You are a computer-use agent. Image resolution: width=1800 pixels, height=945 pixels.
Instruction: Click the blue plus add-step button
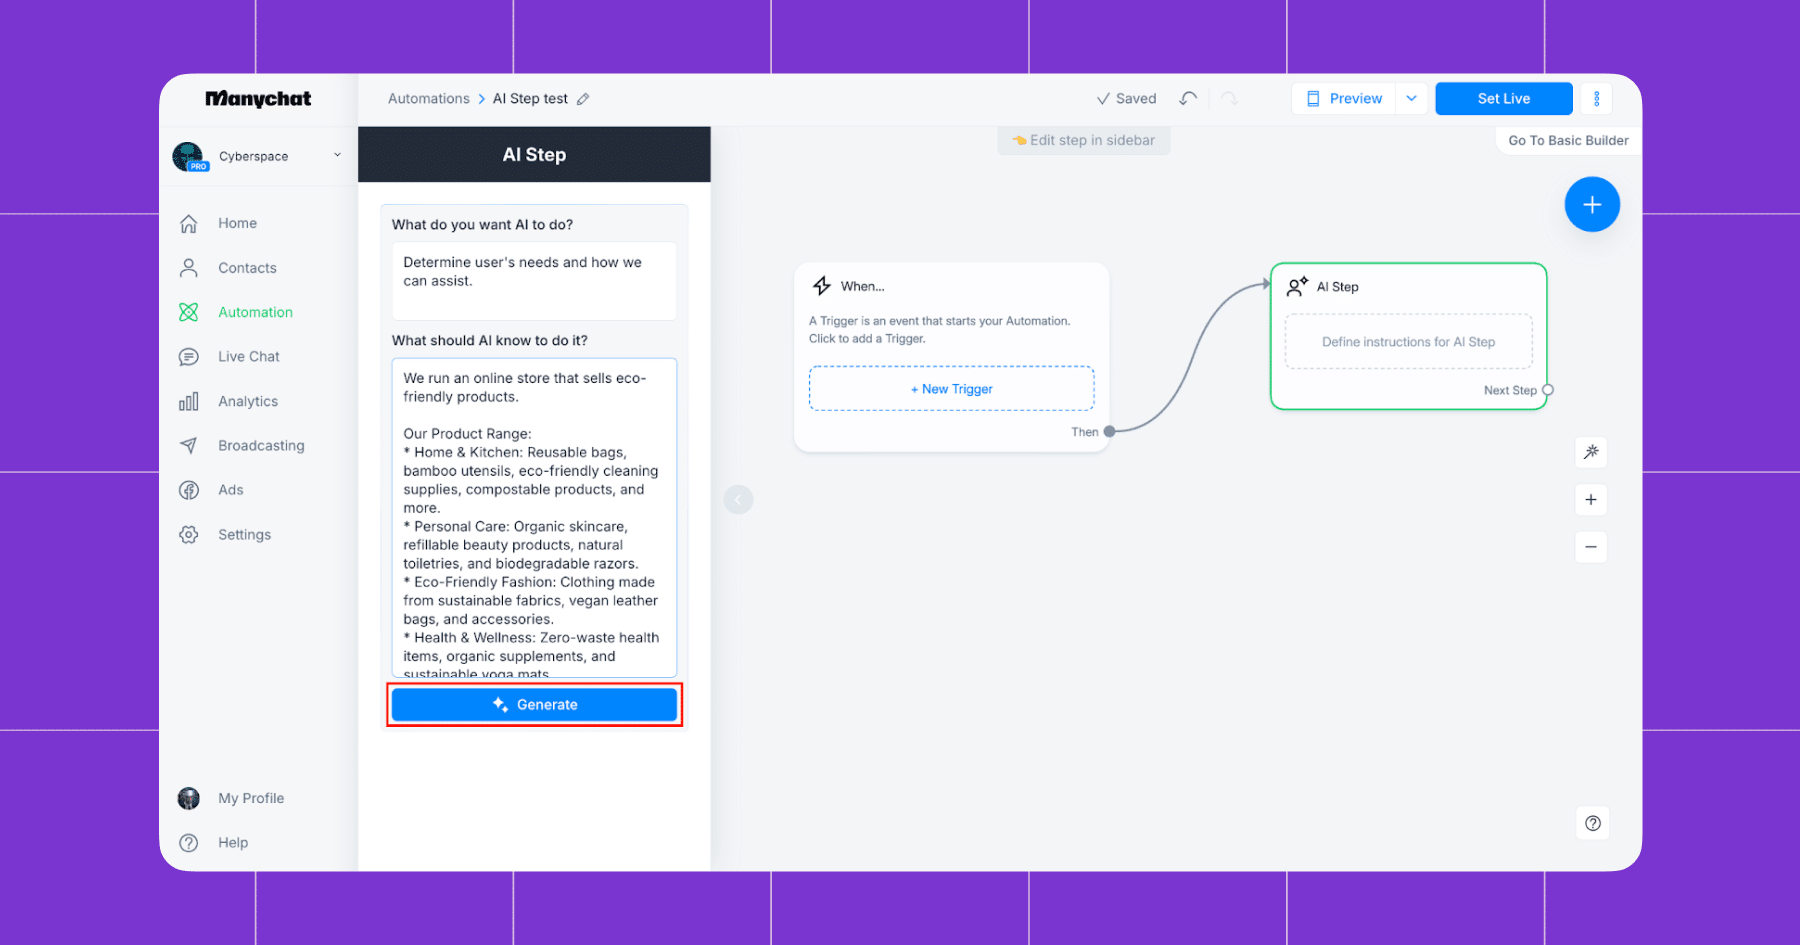pyautogui.click(x=1592, y=204)
